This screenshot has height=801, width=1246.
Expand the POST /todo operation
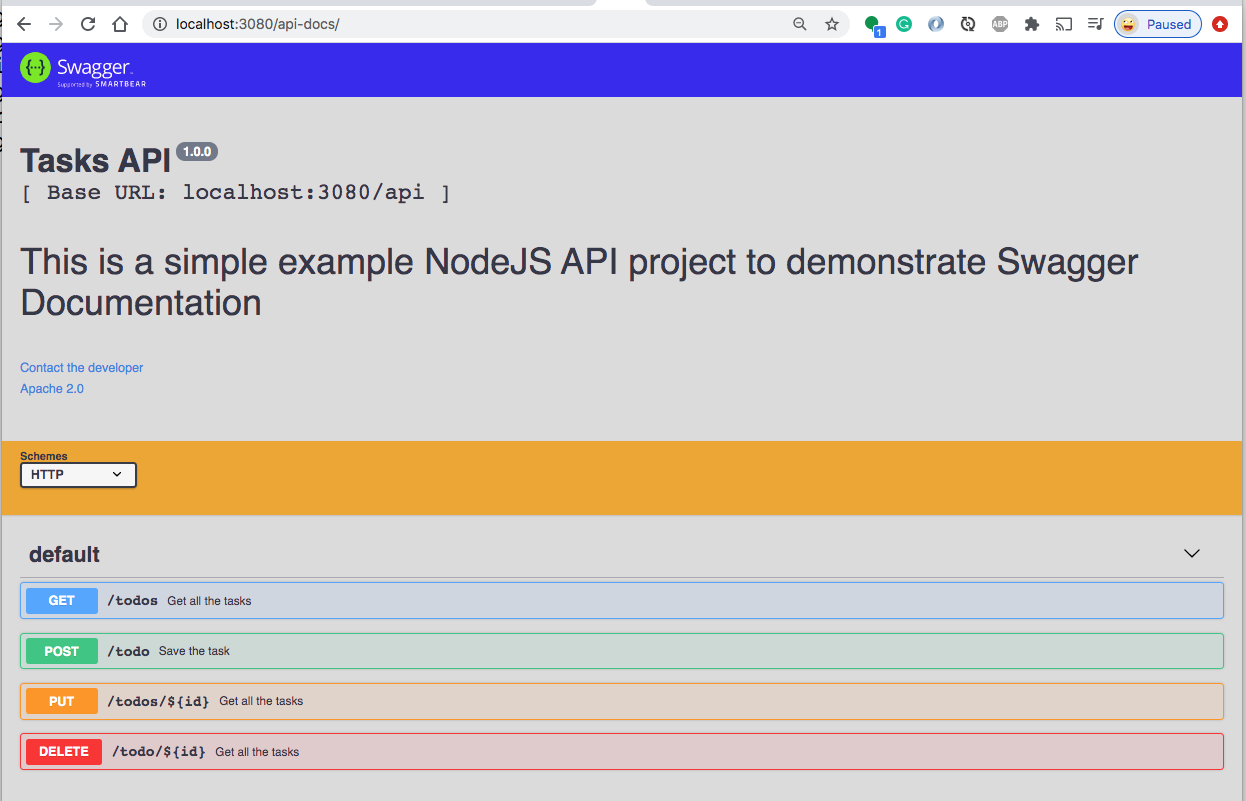coord(620,650)
